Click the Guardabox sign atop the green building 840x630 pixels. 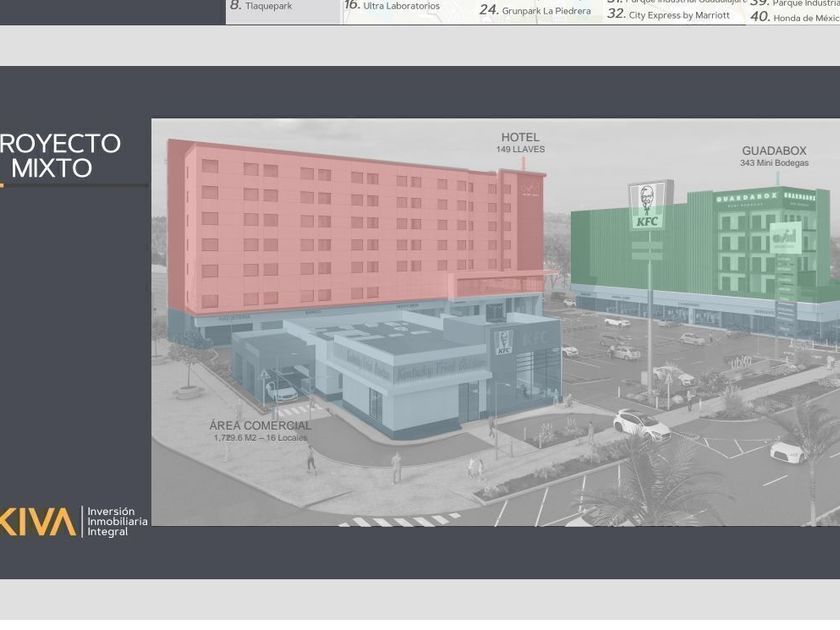[x=747, y=197]
